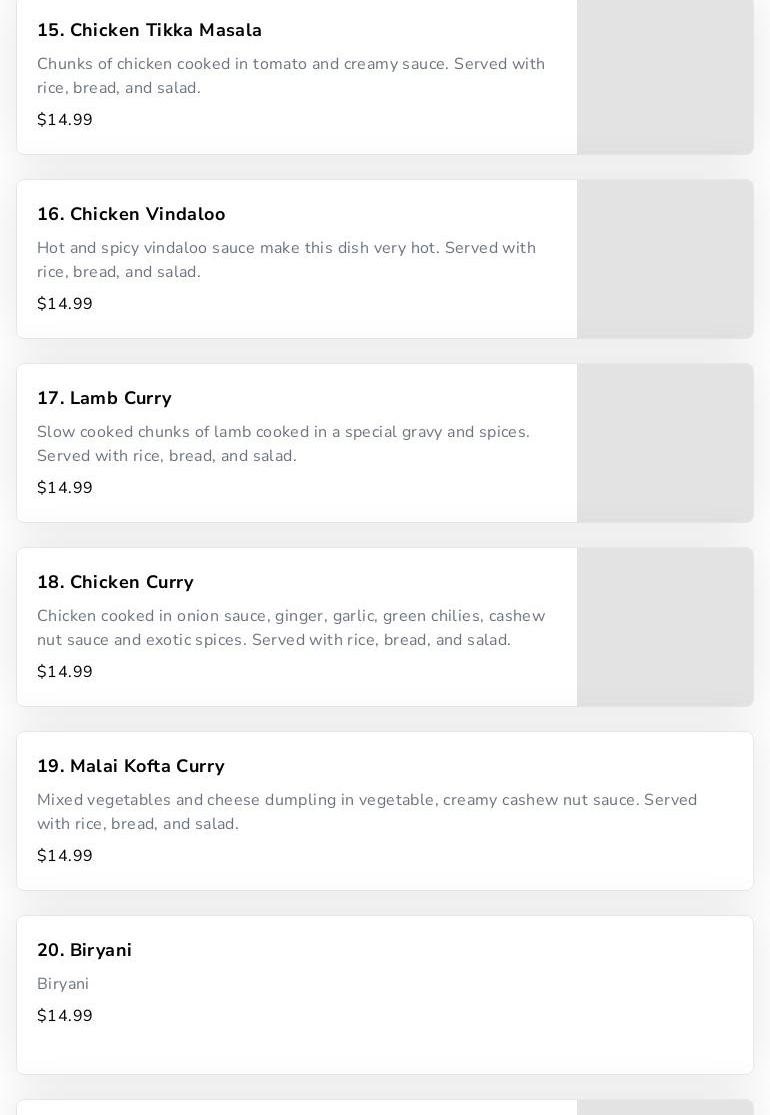The image size is (770, 1115).
Task: Click the Biryani description below its title
Action: [x=63, y=984]
